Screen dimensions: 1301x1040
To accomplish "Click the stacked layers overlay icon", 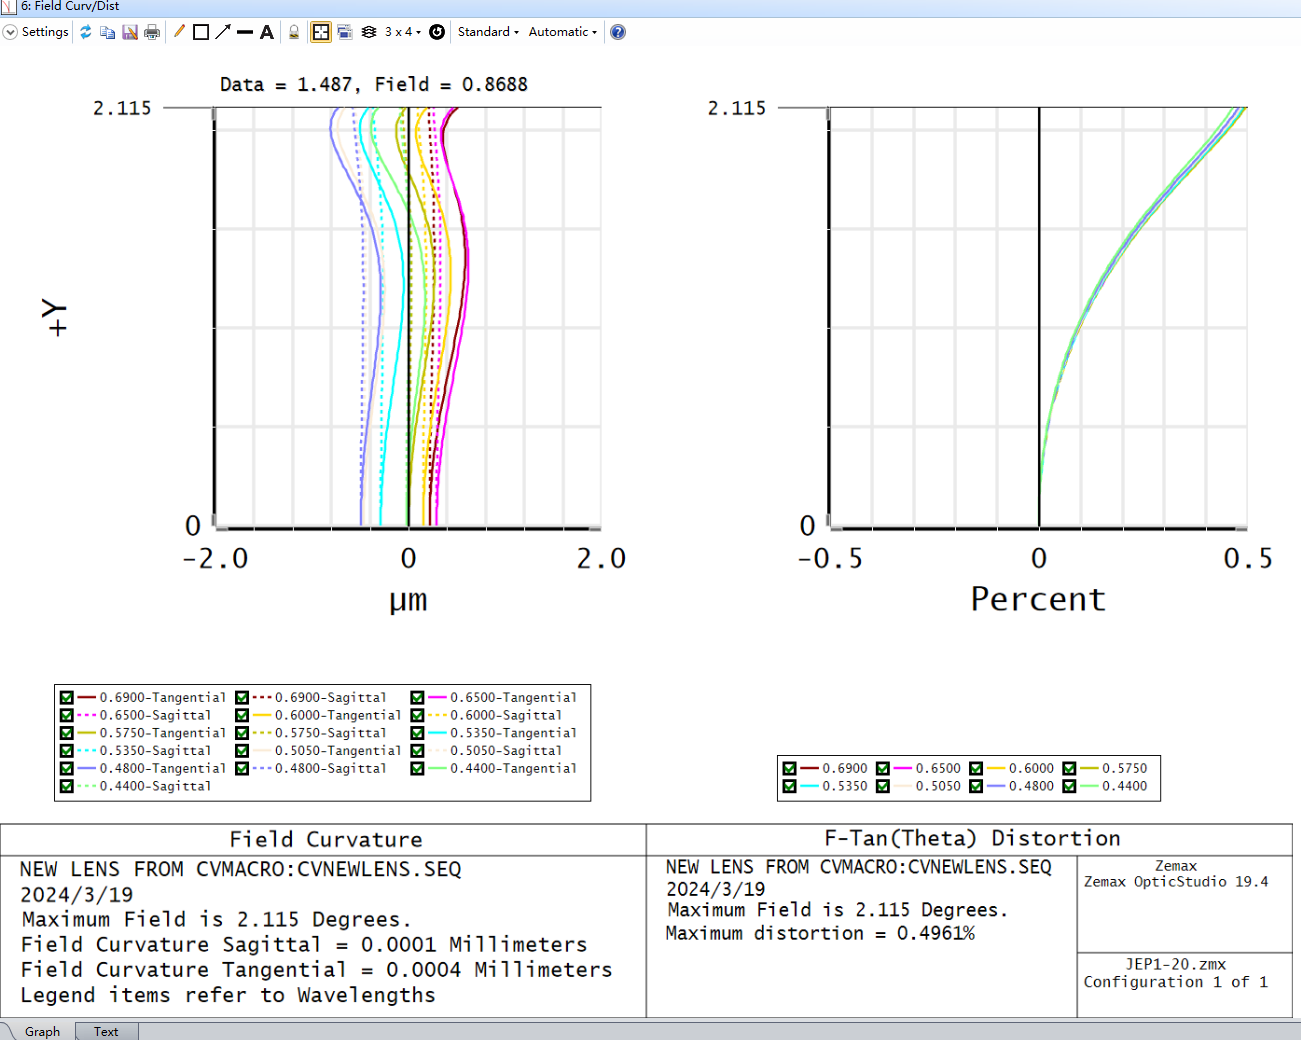I will point(369,32).
